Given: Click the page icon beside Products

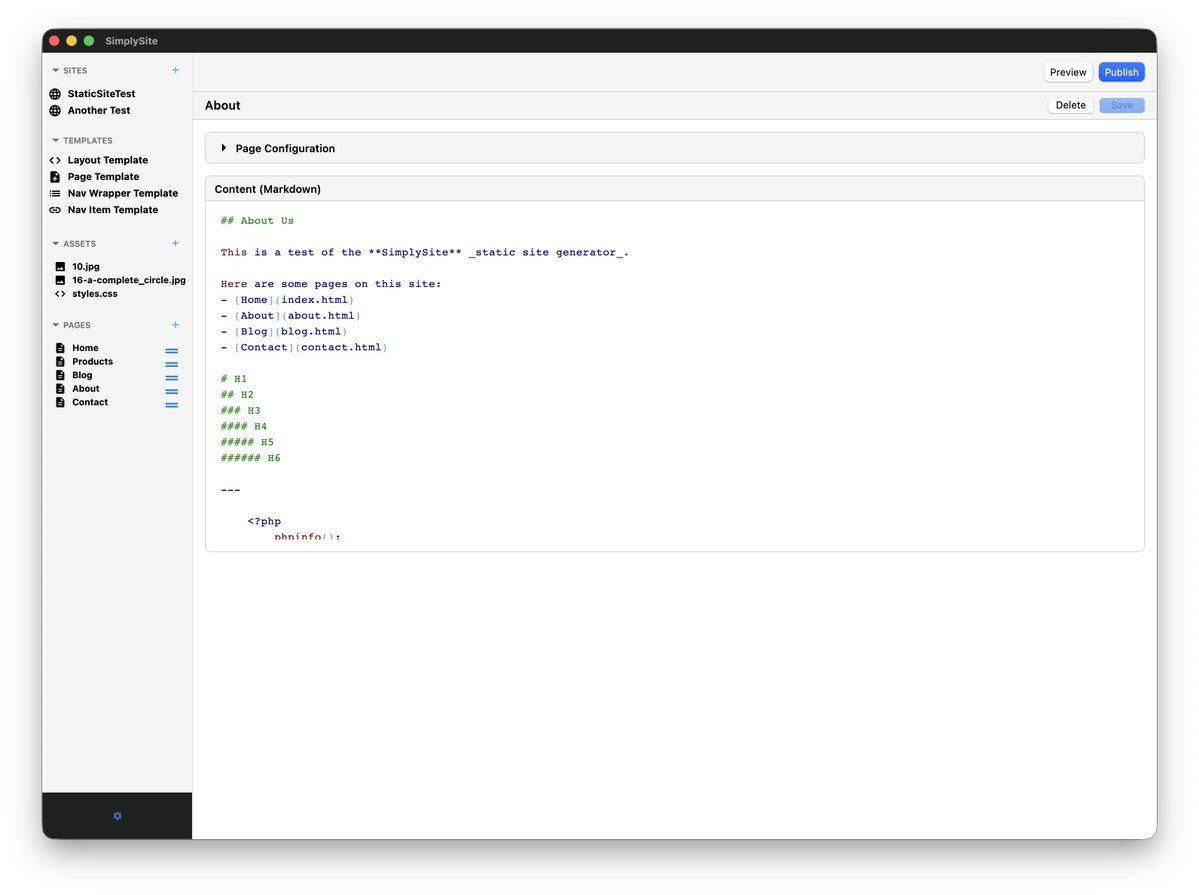Looking at the screenshot, I should (x=60, y=362).
